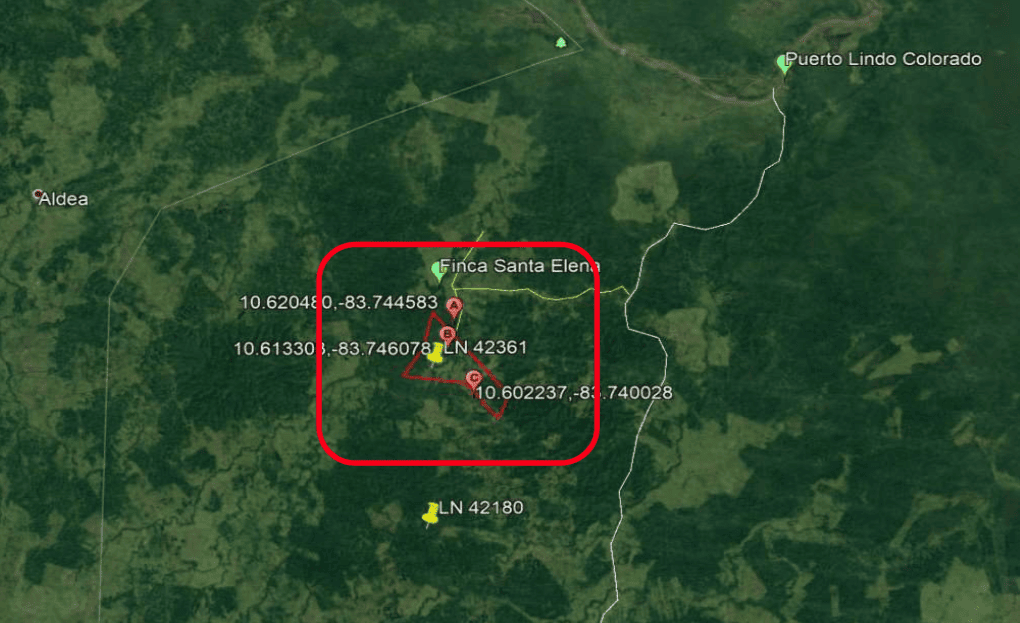Select the LN 42180 label text
The image size is (1020, 623).
click(481, 507)
